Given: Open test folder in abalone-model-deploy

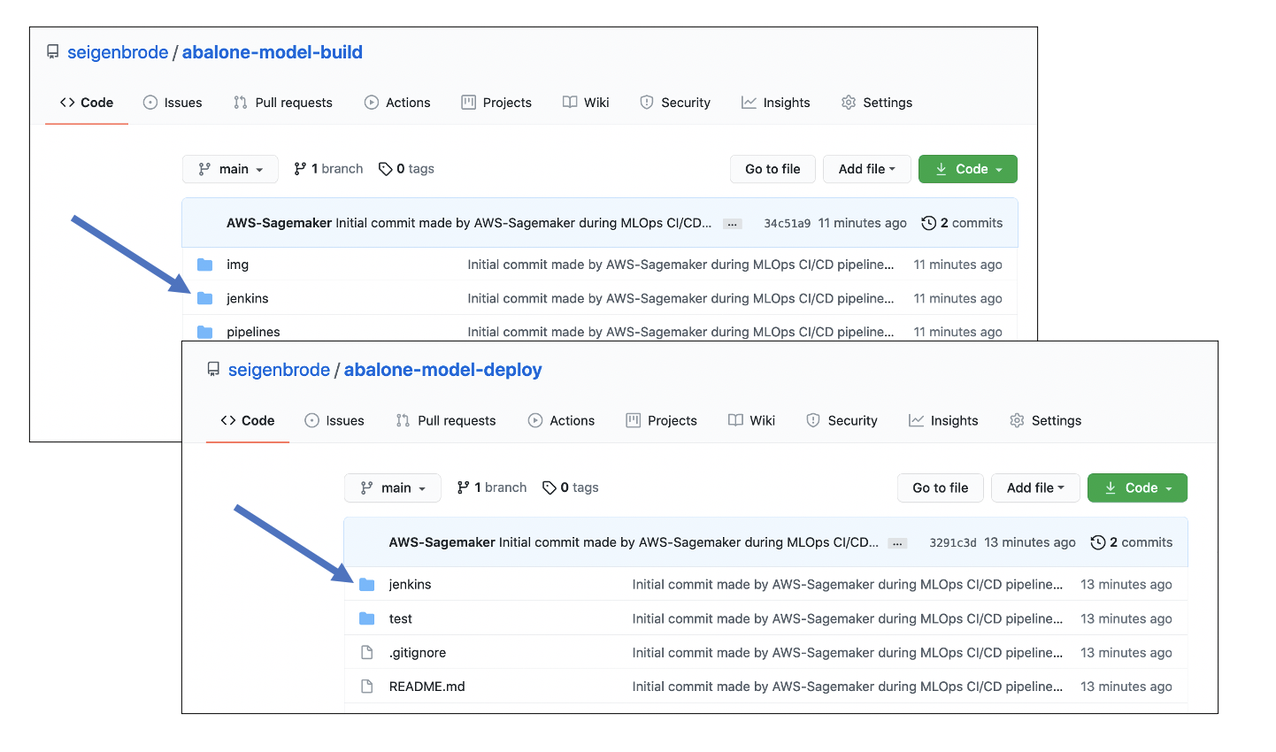Looking at the screenshot, I should pyautogui.click(x=401, y=619).
